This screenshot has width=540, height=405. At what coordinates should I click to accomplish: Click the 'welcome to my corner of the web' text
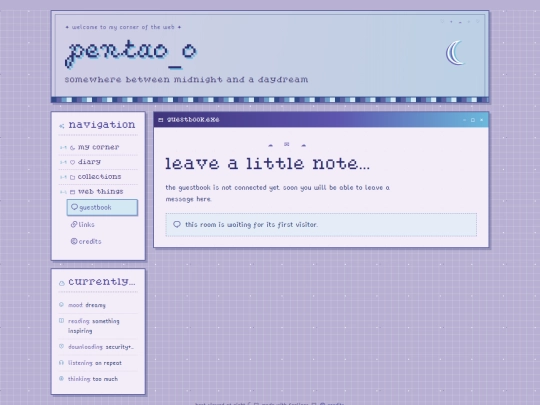123,27
